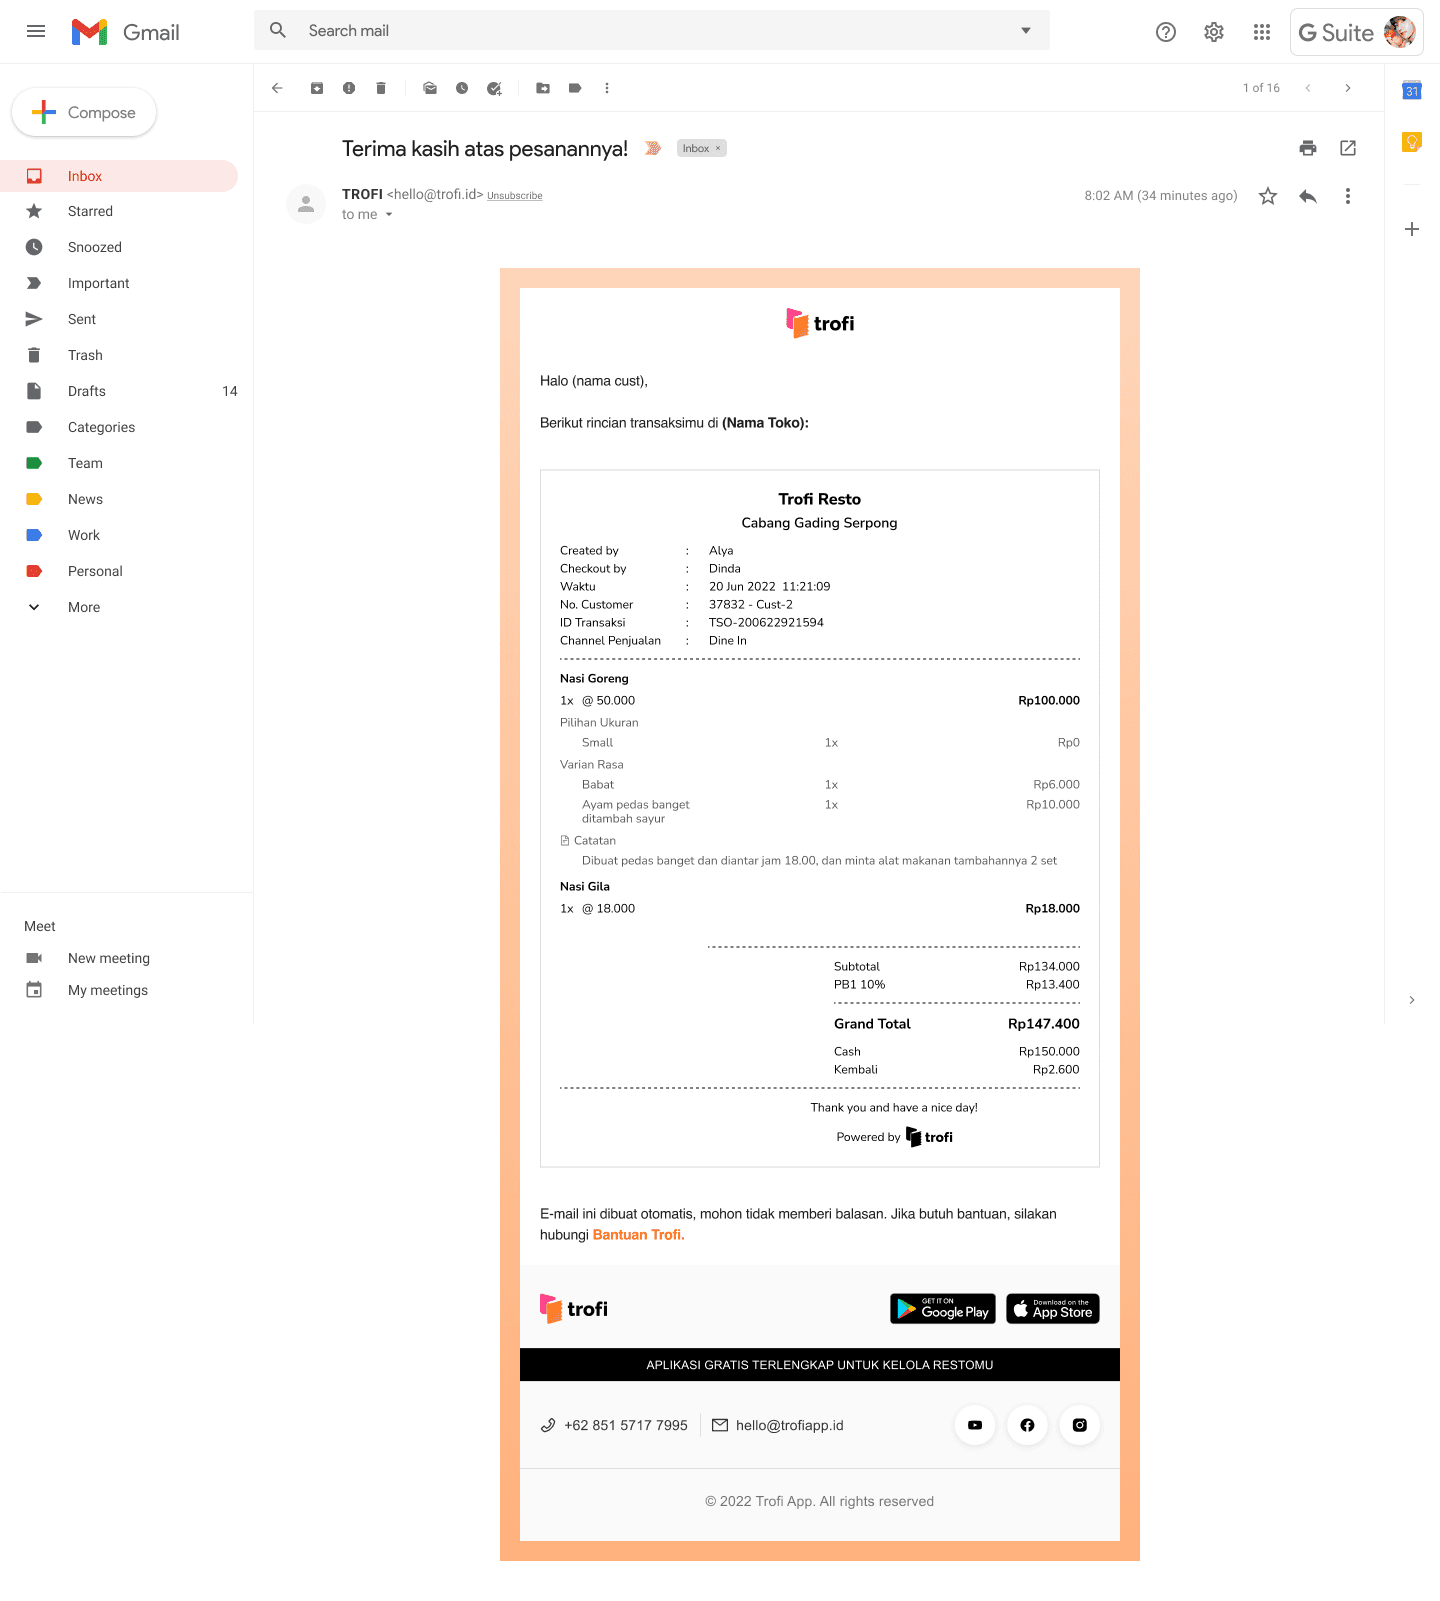The image size is (1440, 1601).
Task: Go to the newer email arrow
Action: coord(1308,88)
